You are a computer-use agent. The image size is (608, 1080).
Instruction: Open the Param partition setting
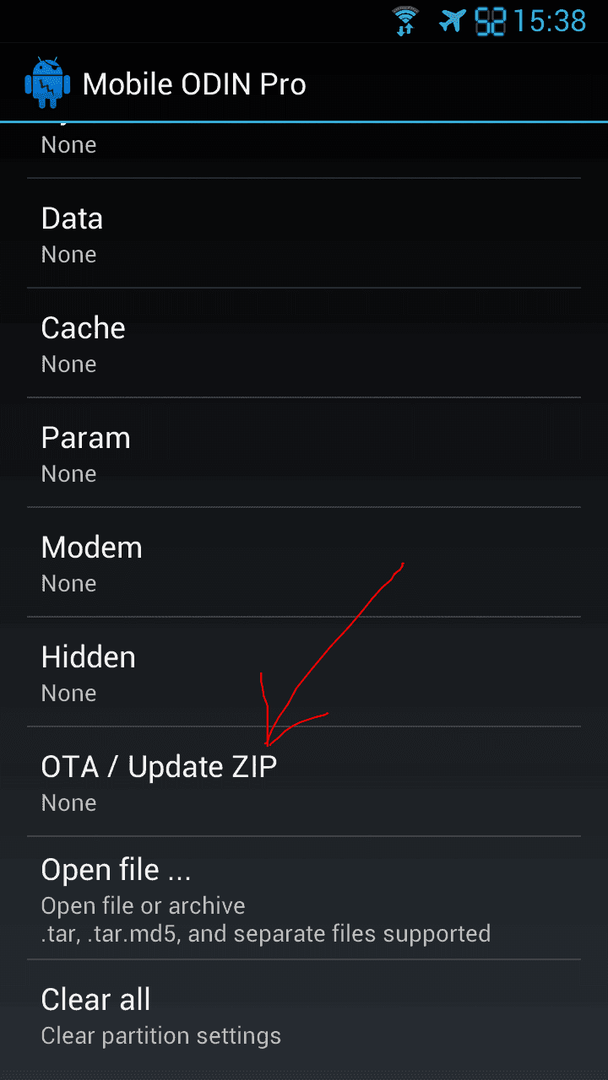(x=304, y=452)
